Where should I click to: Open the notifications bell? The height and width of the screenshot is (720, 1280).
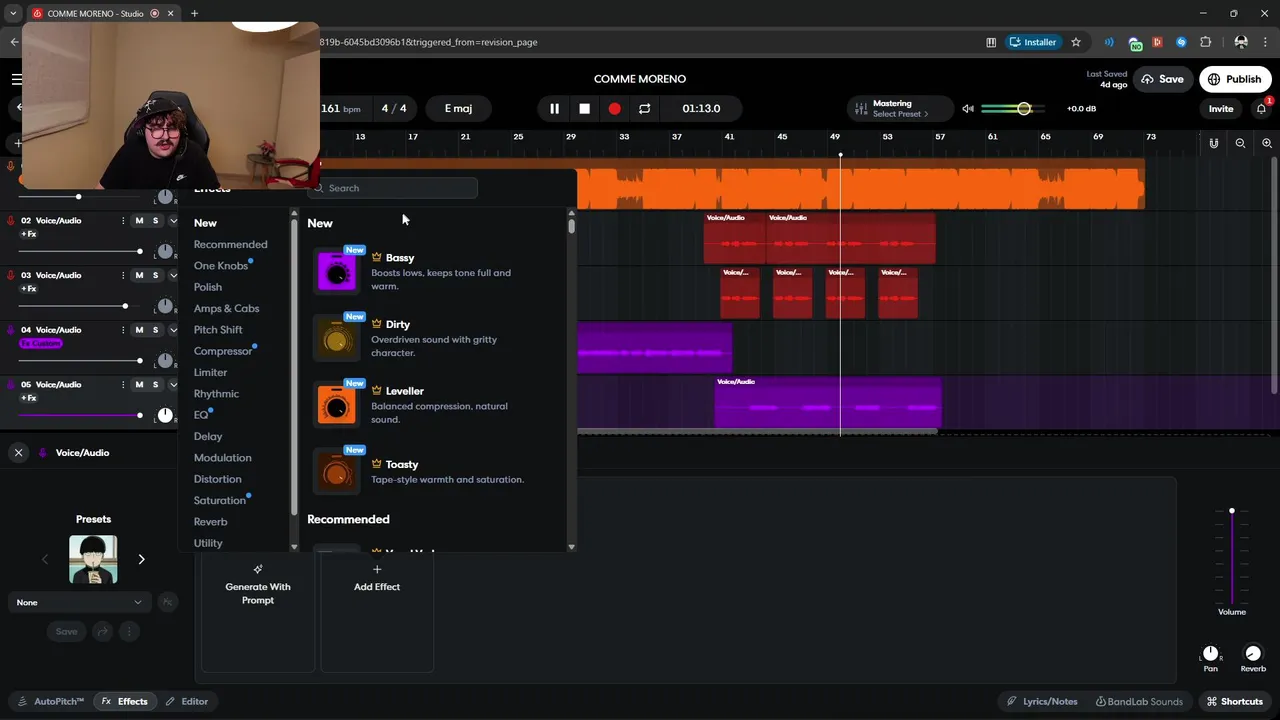(x=1261, y=108)
